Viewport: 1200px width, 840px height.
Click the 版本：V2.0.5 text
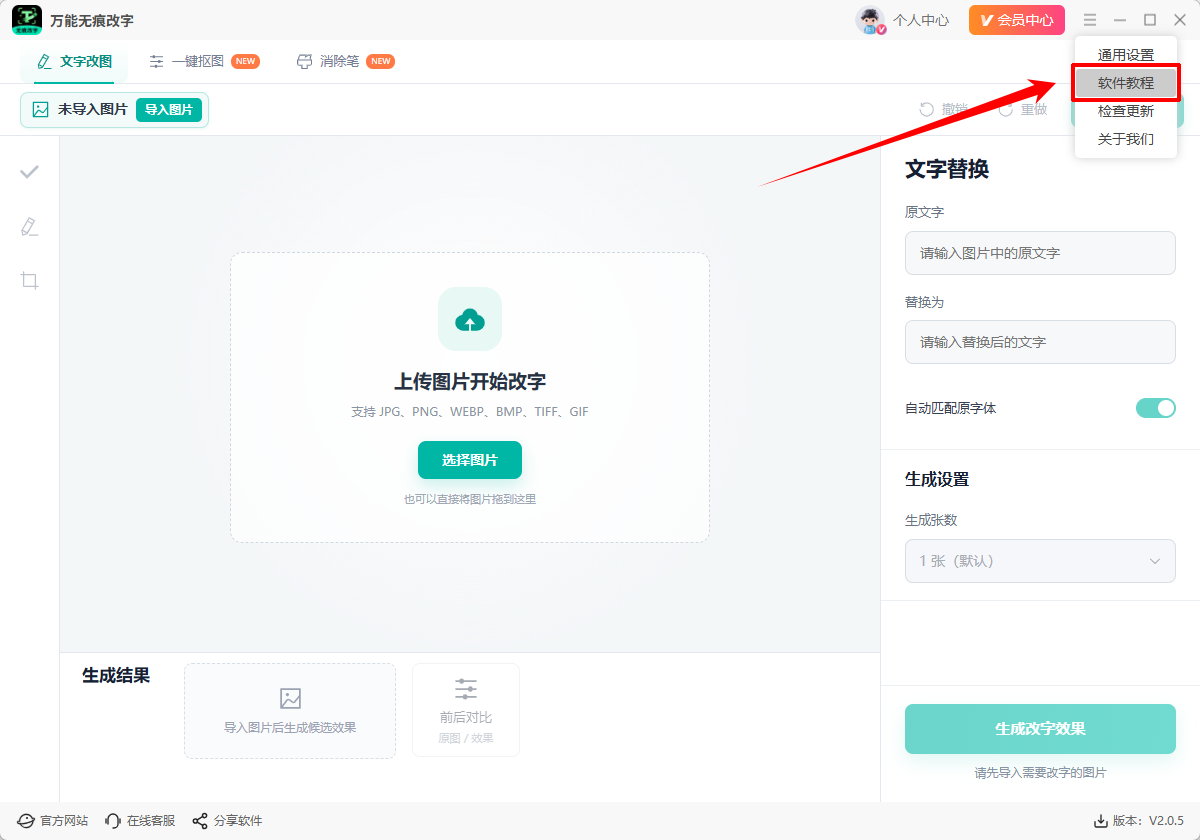(1148, 821)
